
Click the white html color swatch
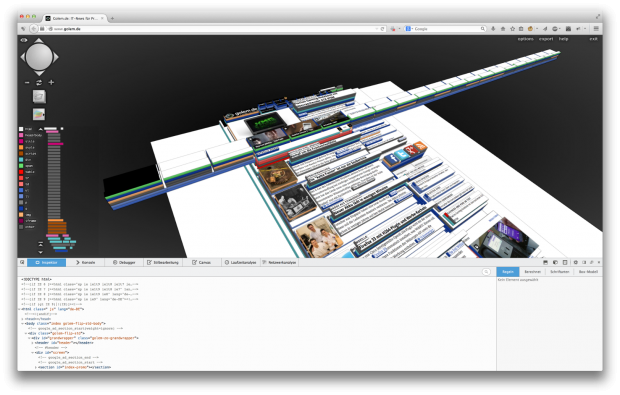tap(21, 129)
